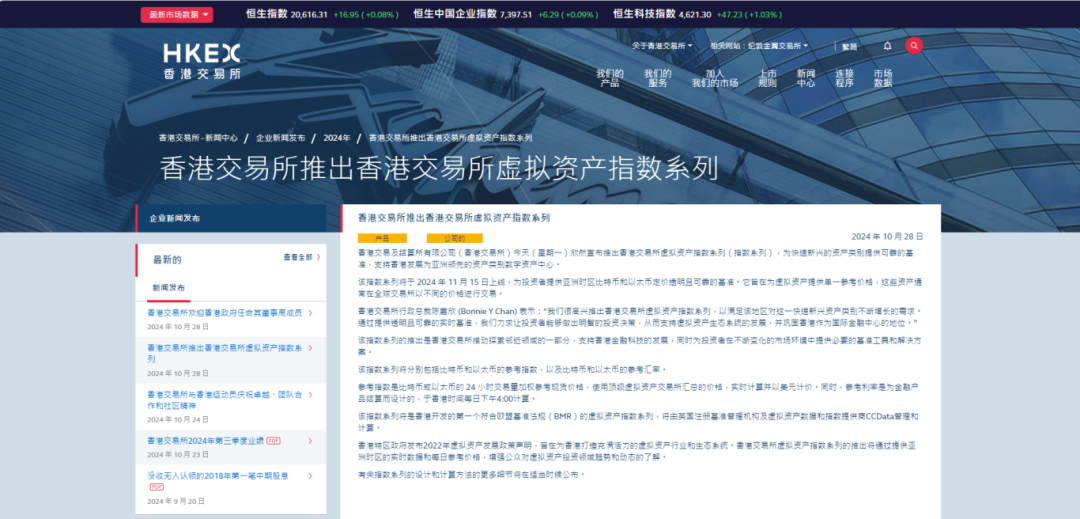
Task: Switch to the 新闻发布 tab
Action: tap(169, 288)
